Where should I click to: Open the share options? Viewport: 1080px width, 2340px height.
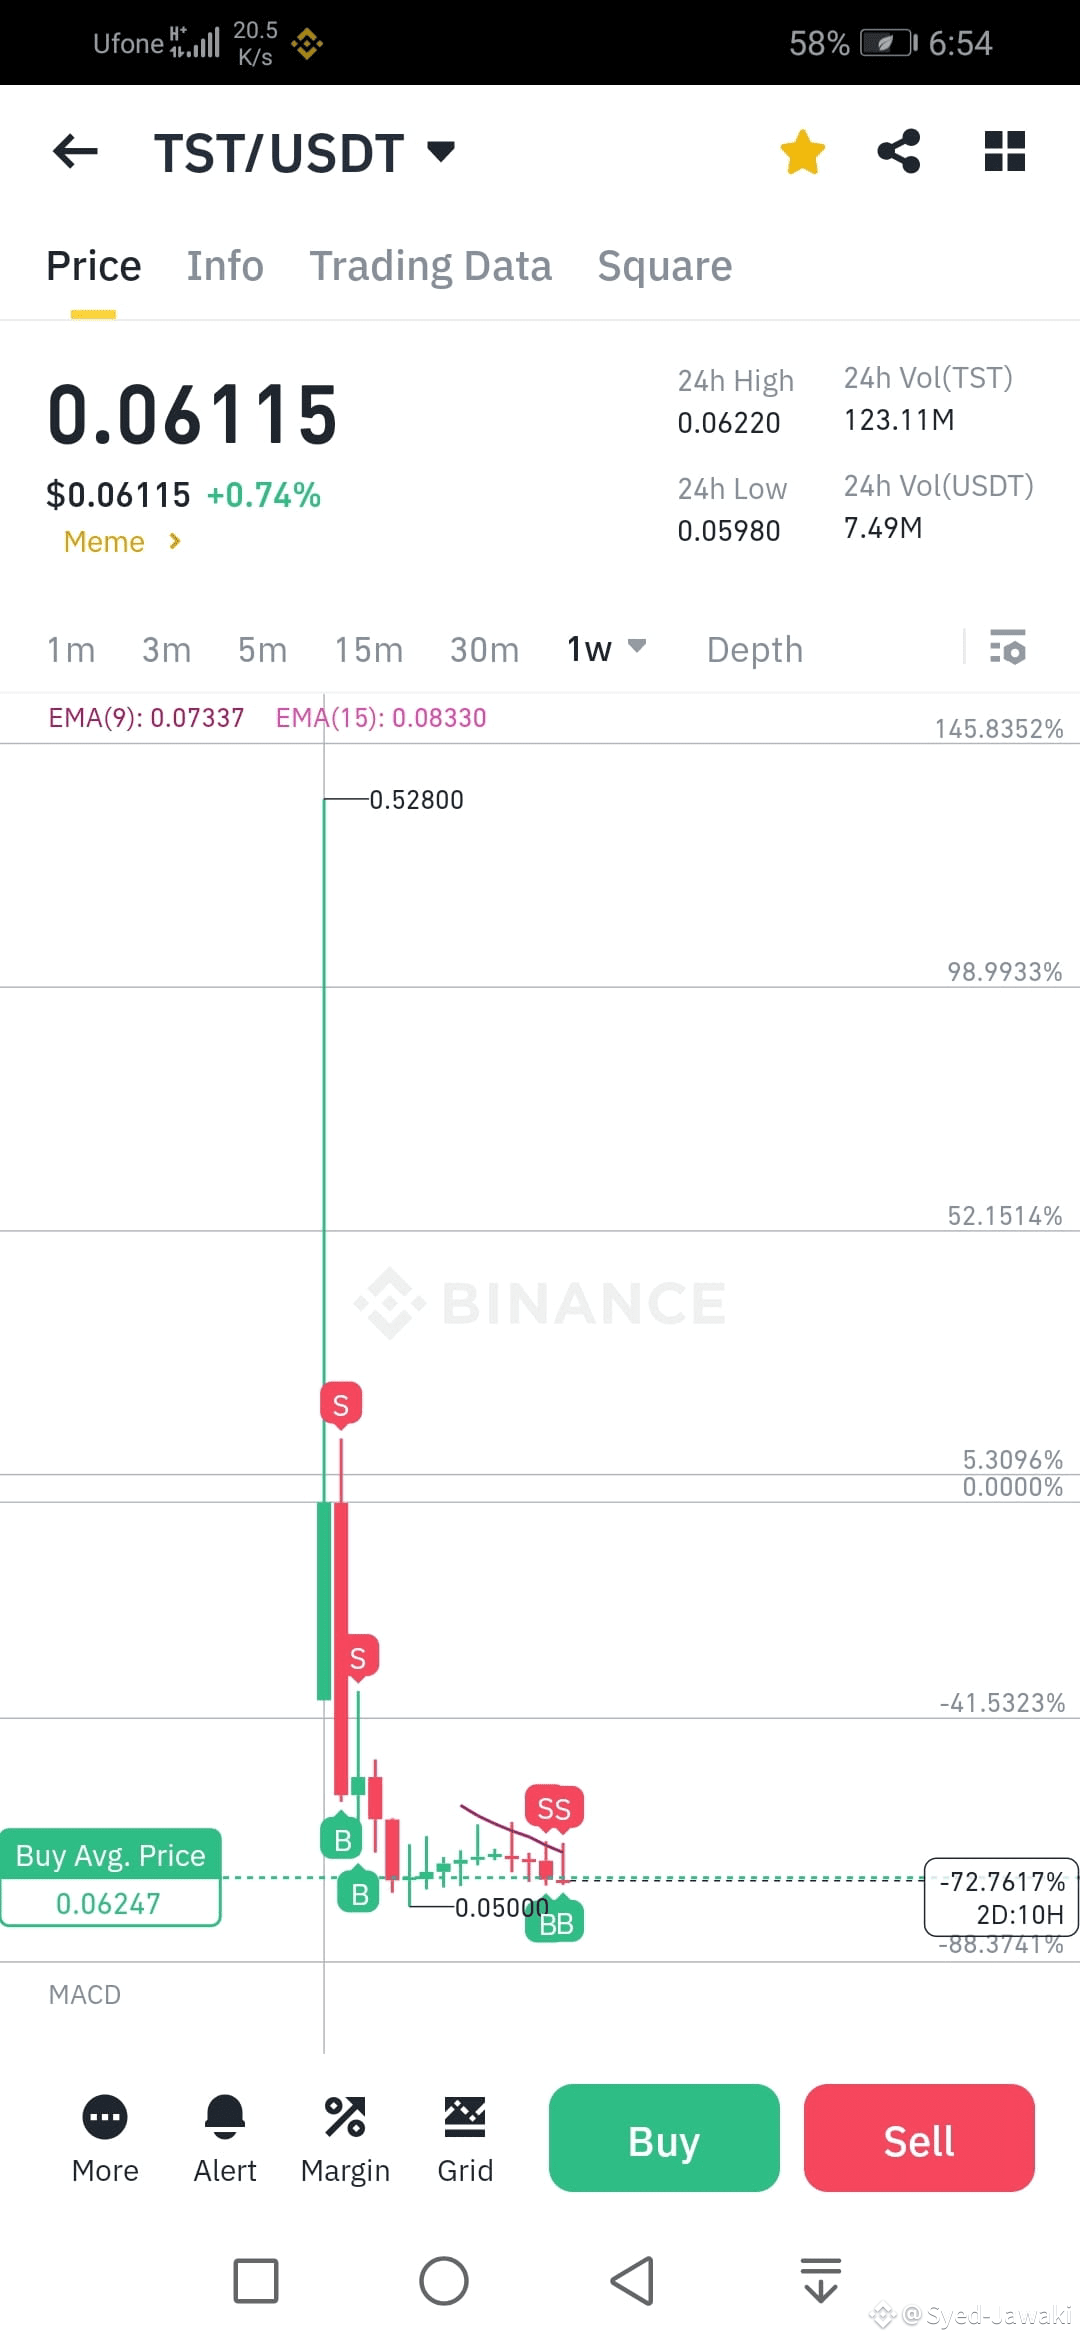pyautogui.click(x=898, y=152)
